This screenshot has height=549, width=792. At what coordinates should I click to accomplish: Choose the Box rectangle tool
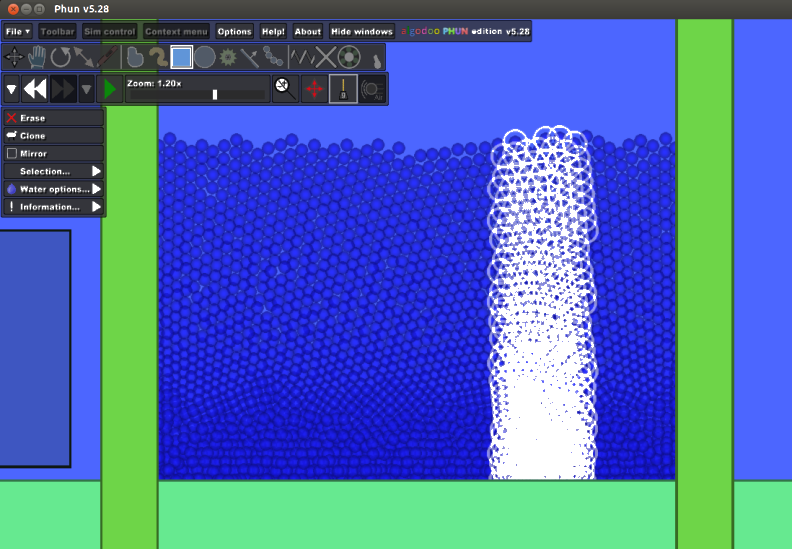coord(181,57)
